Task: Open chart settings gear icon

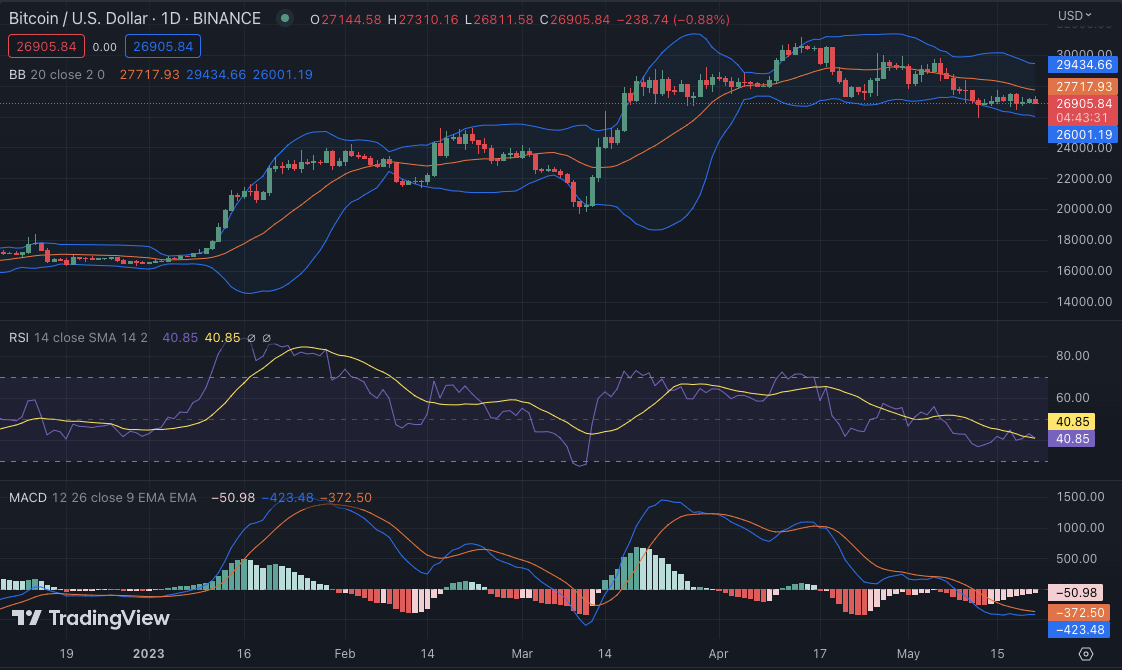Action: click(1085, 653)
